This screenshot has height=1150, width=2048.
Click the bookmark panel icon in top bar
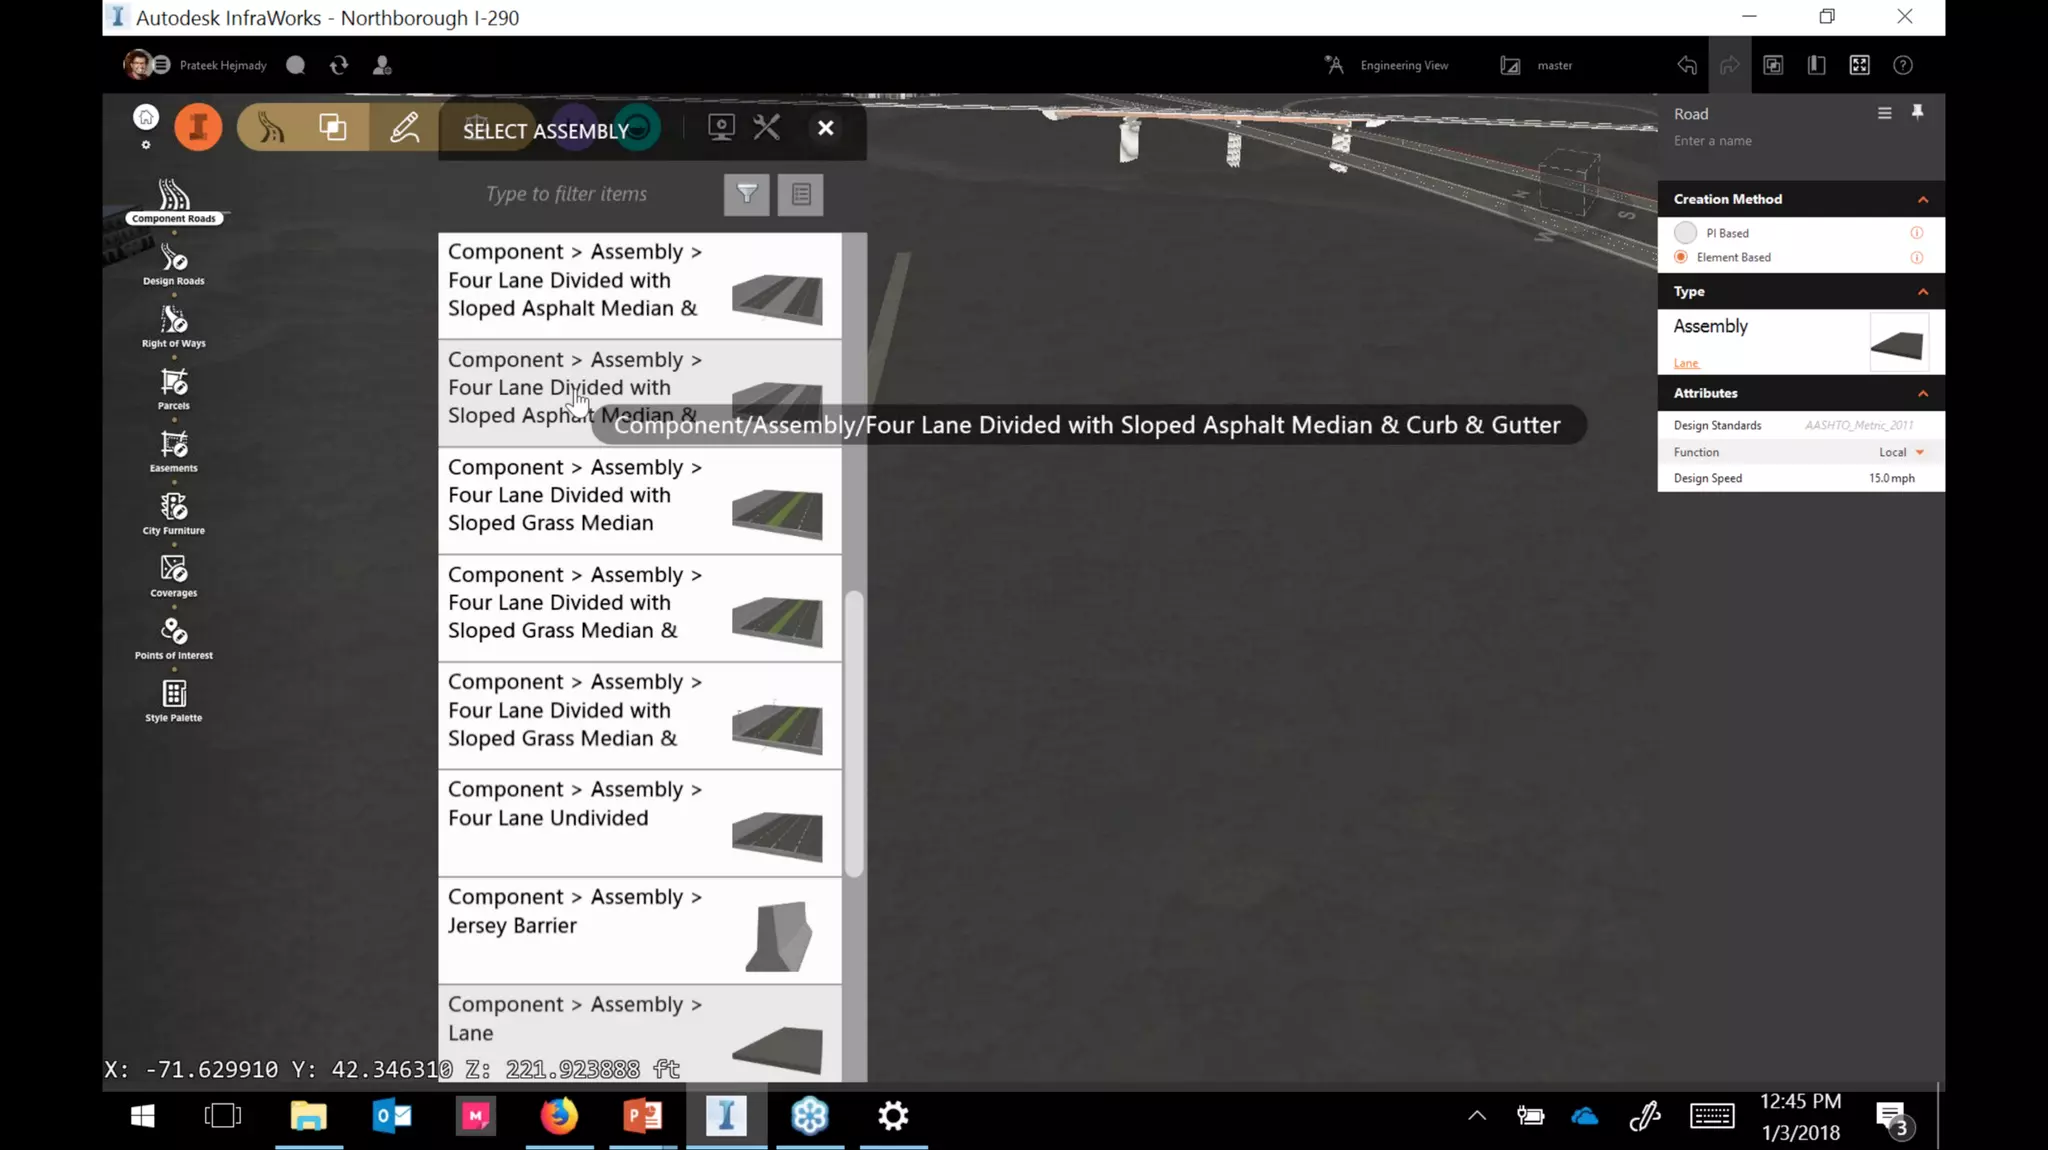click(1817, 65)
